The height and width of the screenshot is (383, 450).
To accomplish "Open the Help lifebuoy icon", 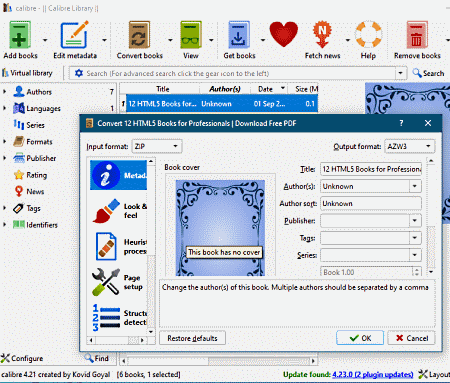I will click(368, 34).
